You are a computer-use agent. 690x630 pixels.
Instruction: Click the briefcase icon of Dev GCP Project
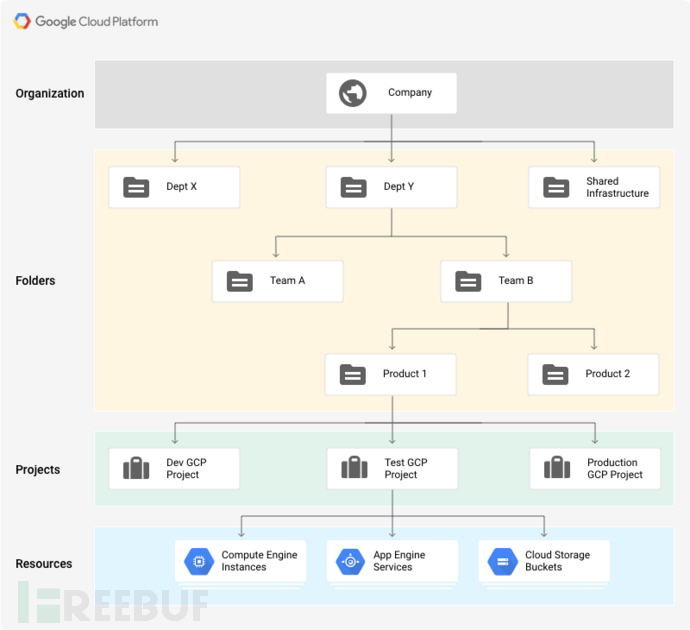click(x=136, y=468)
